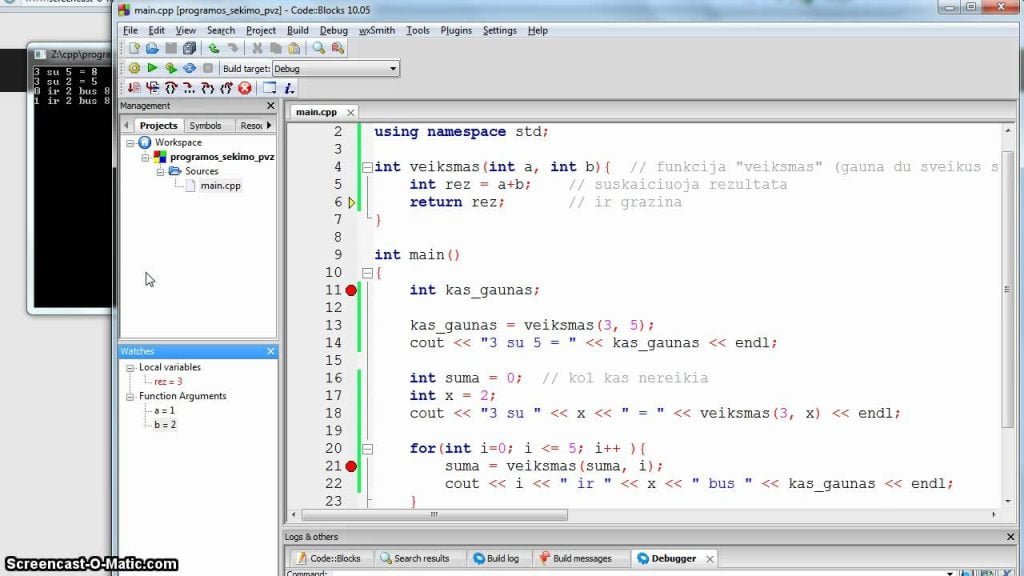Toggle the breakpoint on line 11
Viewport: 1024px width, 576px height.
click(351, 290)
